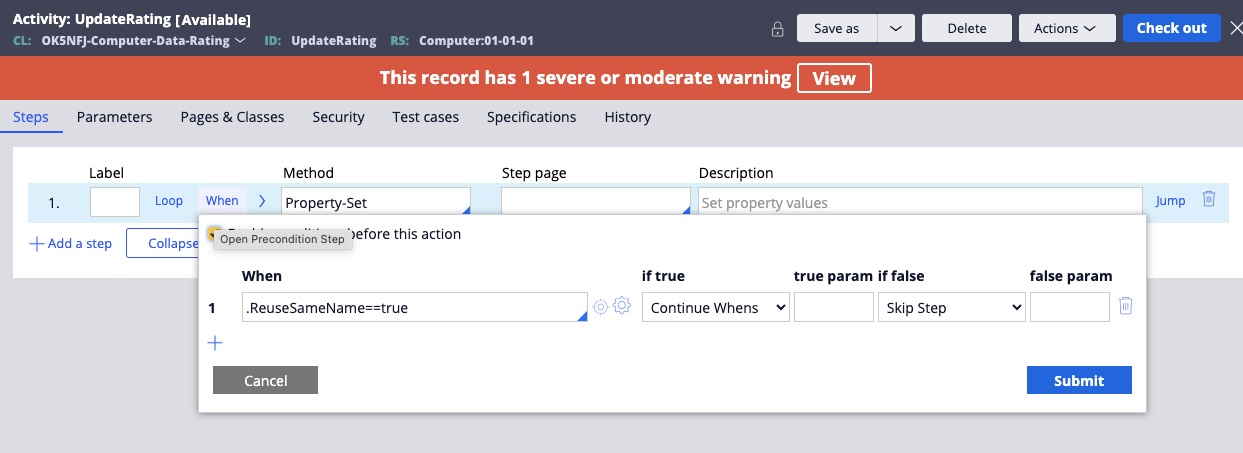Click the When condition input field
1243x453 pixels.
click(x=413, y=308)
